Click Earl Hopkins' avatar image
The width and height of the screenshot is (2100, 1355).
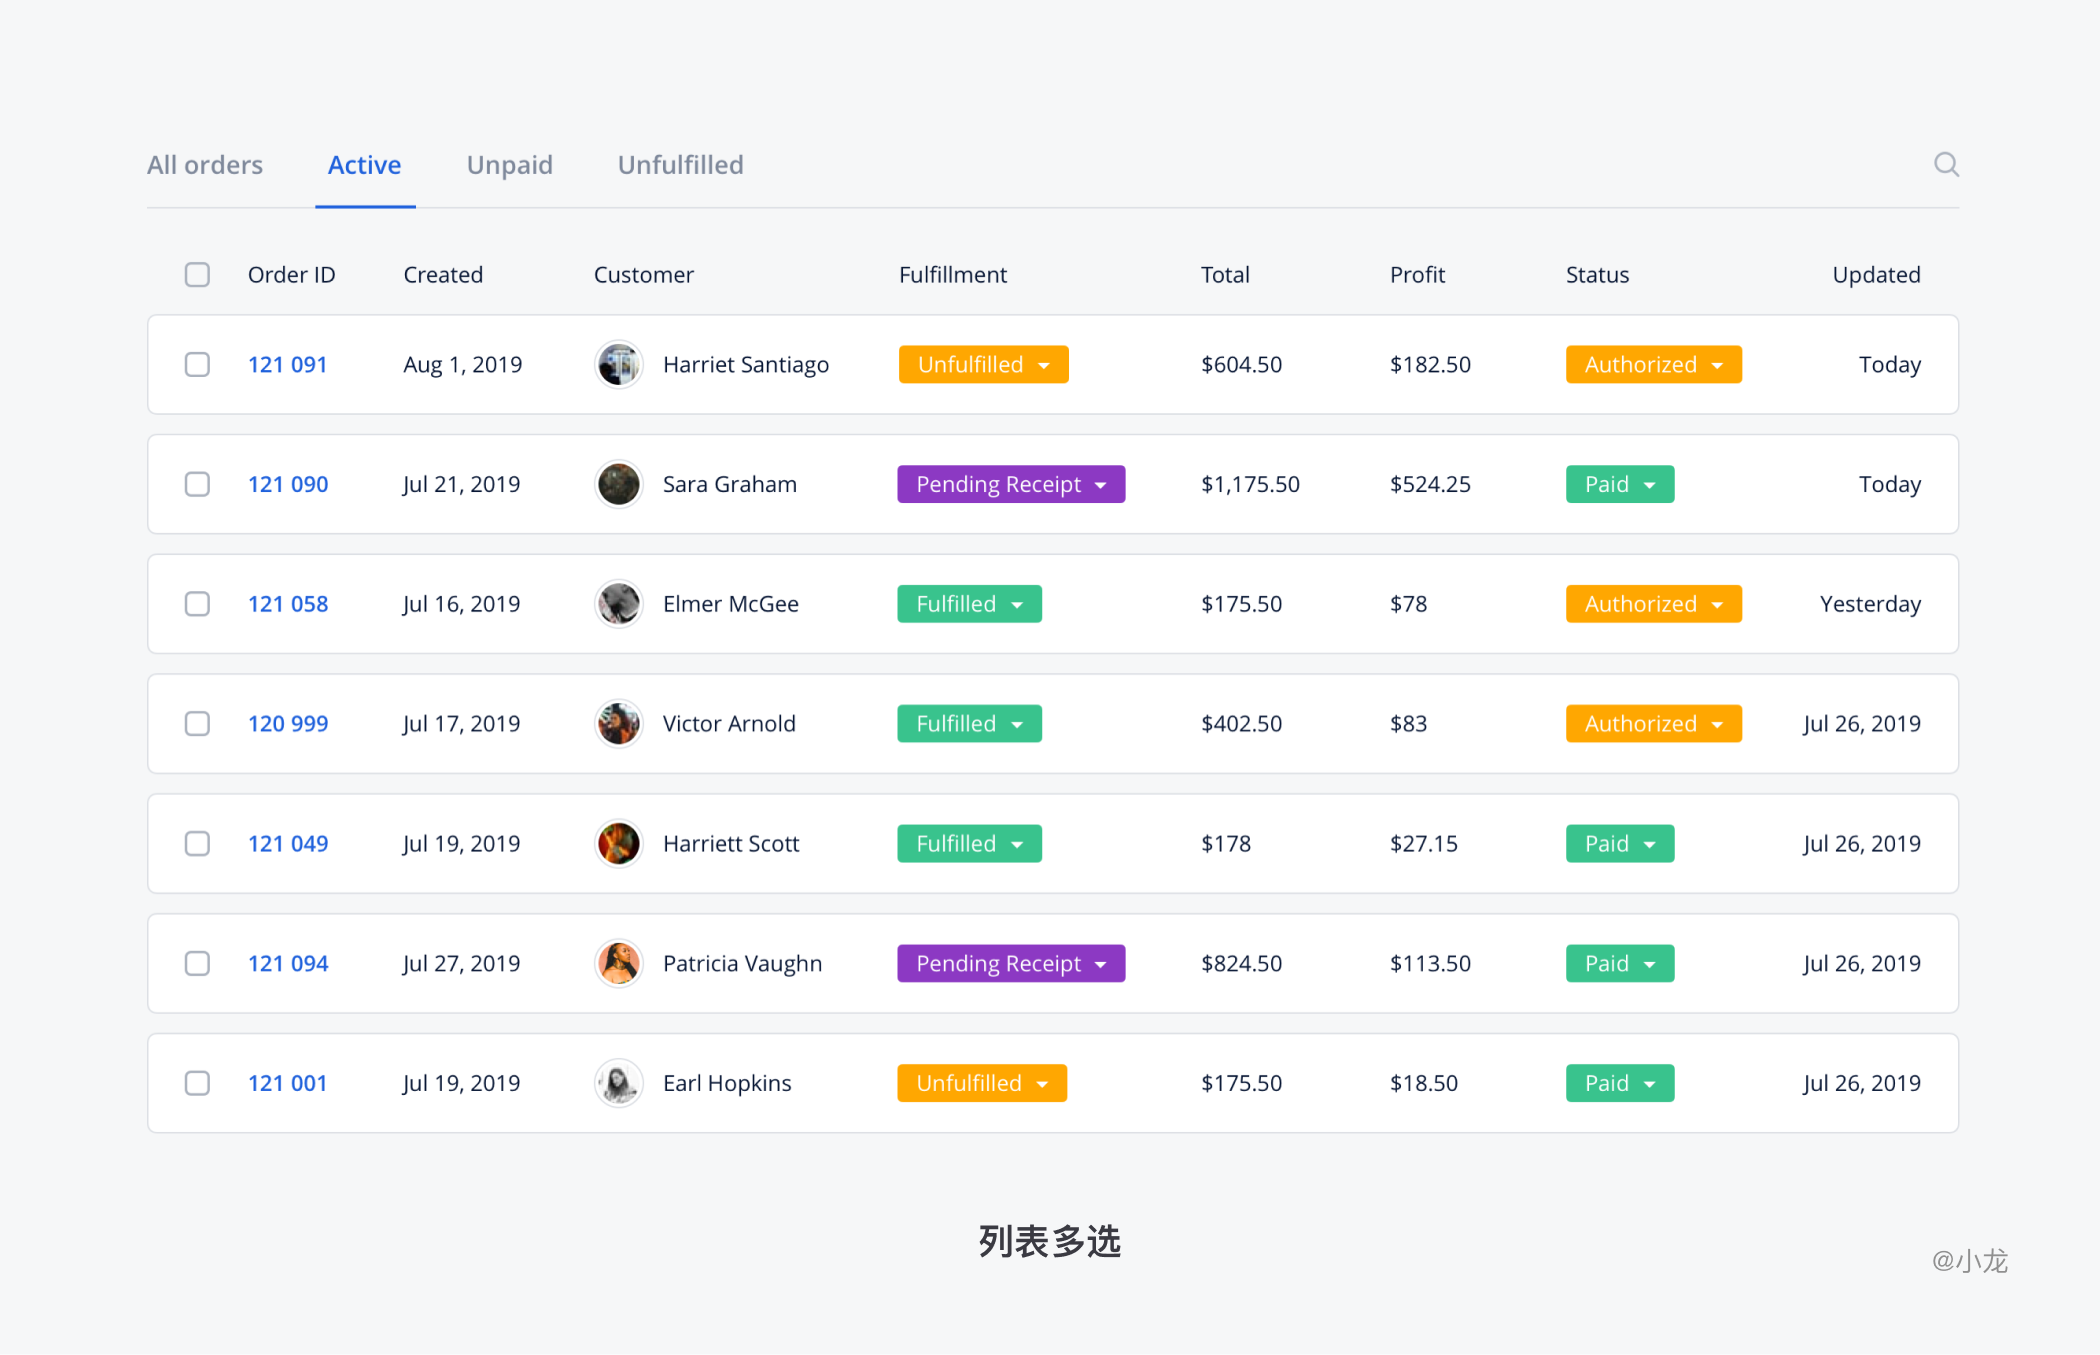tap(618, 1083)
